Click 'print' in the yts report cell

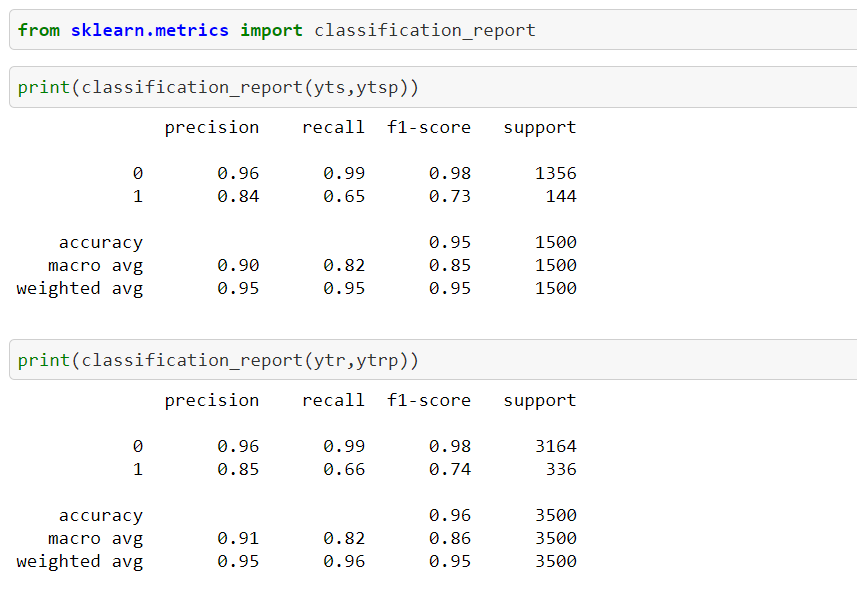pos(44,87)
